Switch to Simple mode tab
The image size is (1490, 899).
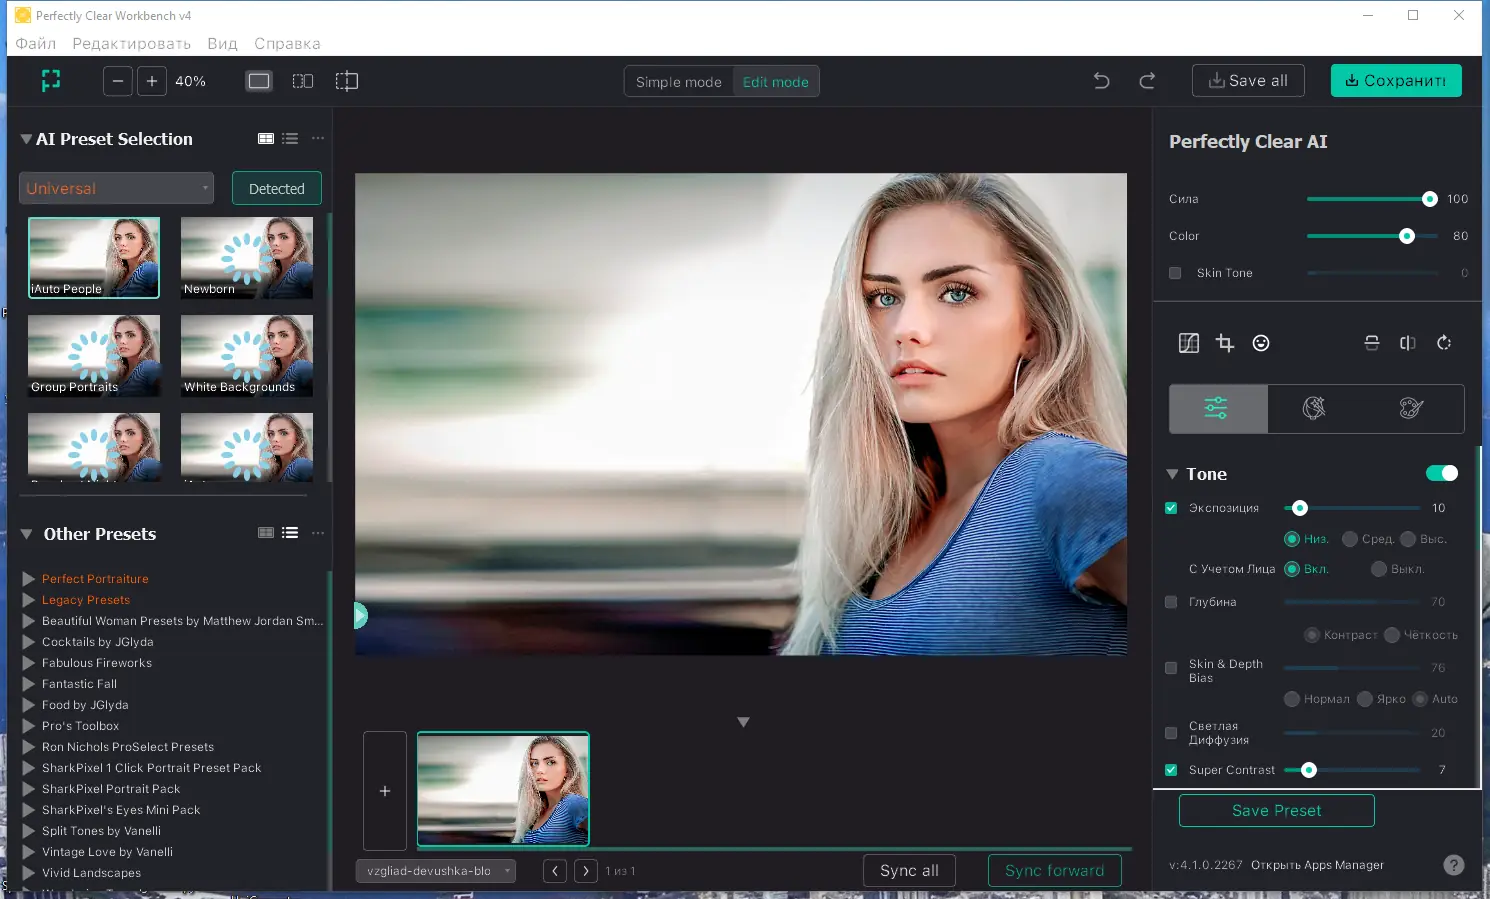(678, 82)
